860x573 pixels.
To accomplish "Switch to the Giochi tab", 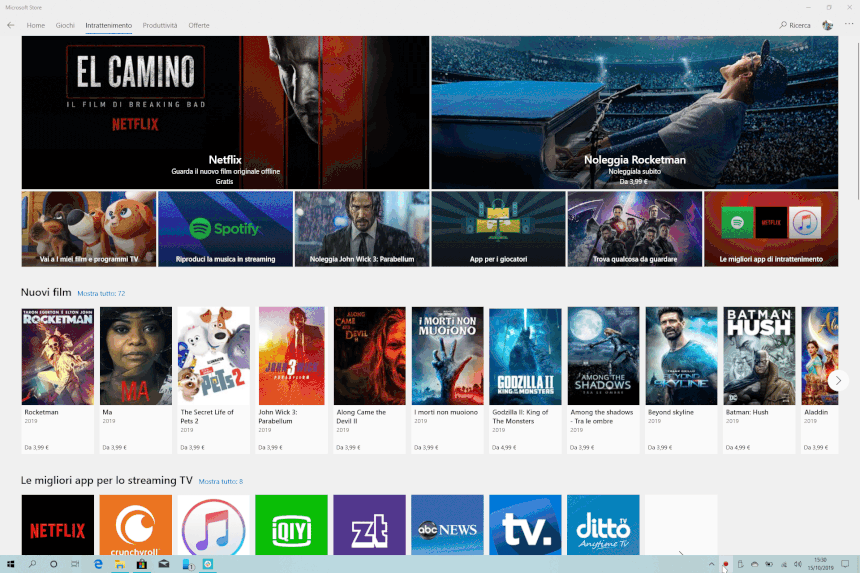I will coord(65,25).
